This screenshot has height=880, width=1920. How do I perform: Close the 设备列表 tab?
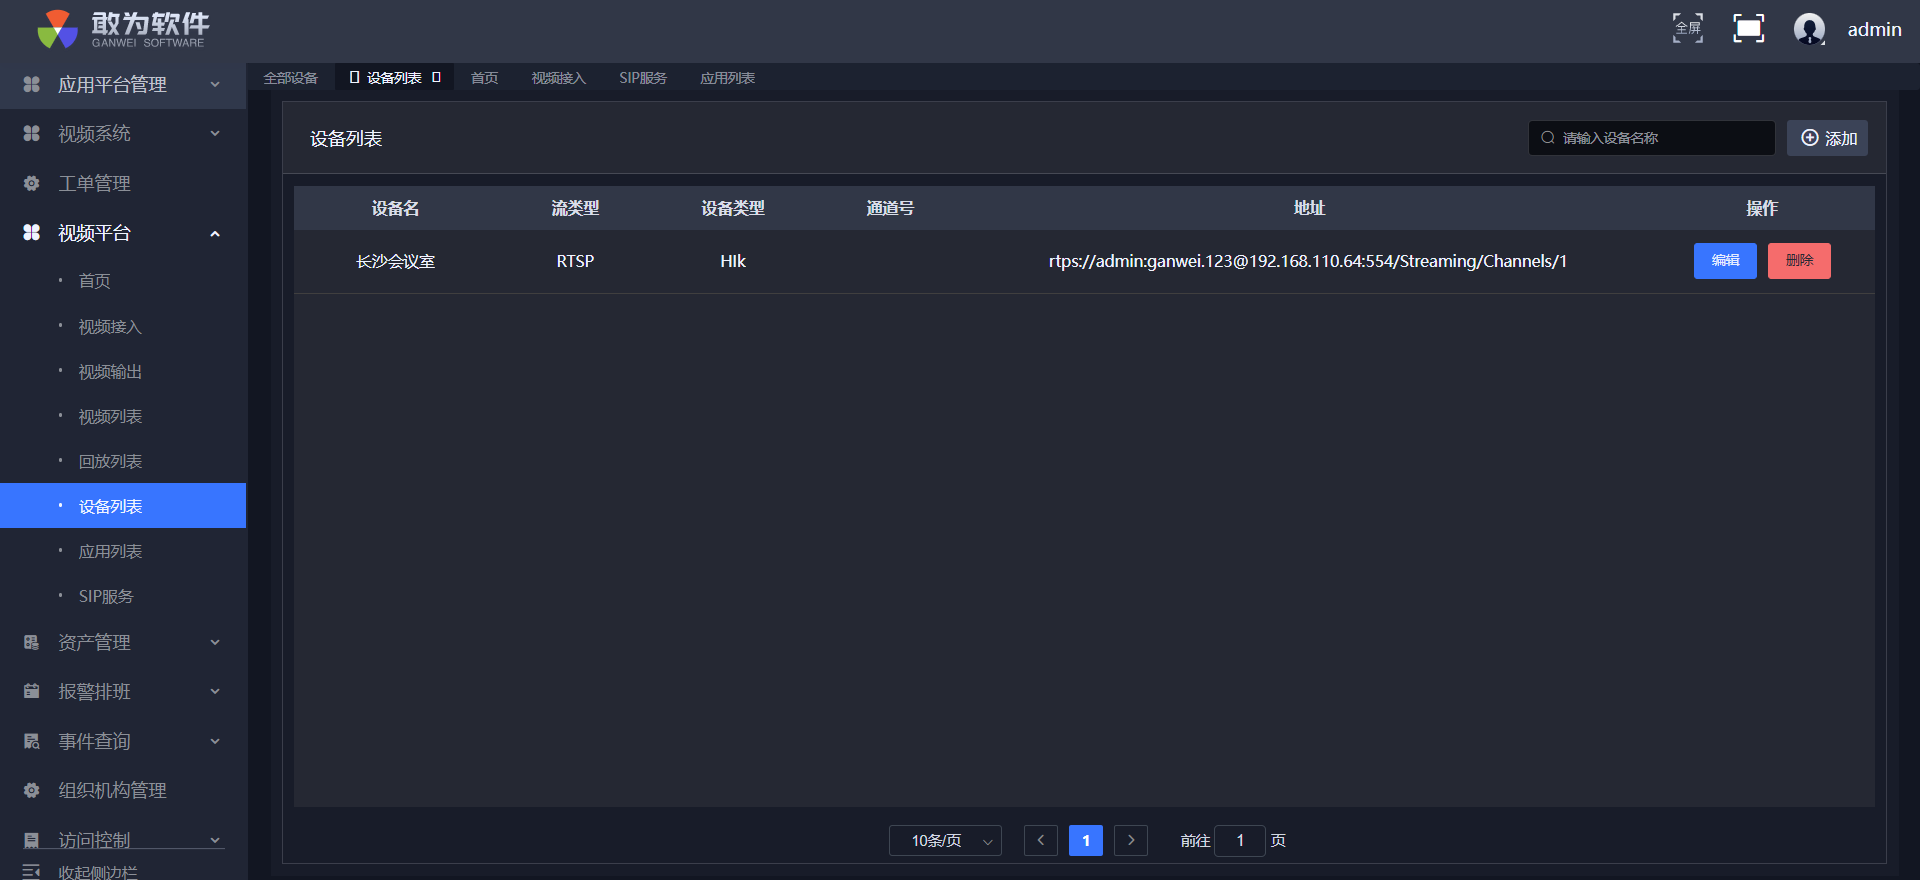click(x=436, y=77)
